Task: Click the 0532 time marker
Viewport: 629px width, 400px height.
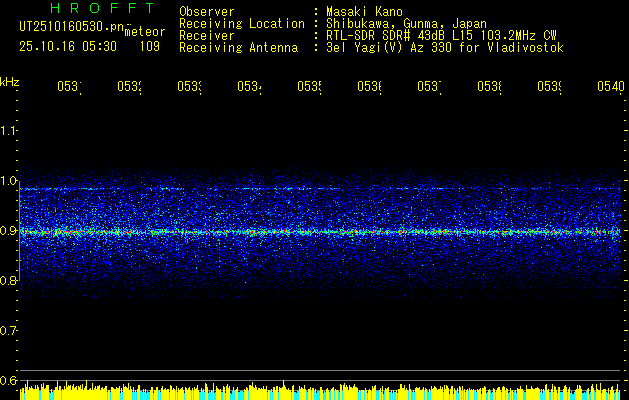Action: pos(130,87)
